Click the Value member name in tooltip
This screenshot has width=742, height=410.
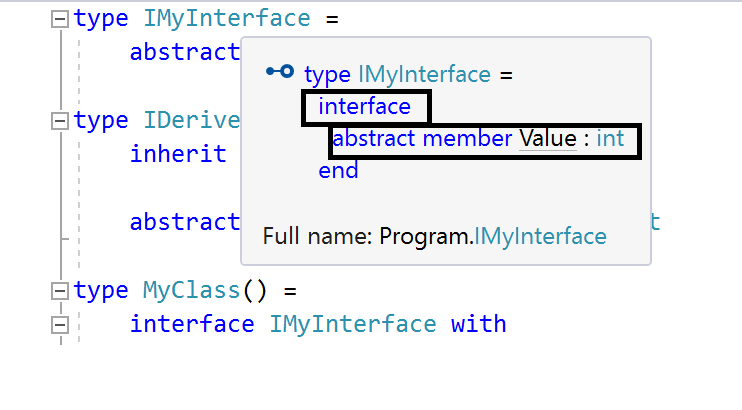(548, 138)
